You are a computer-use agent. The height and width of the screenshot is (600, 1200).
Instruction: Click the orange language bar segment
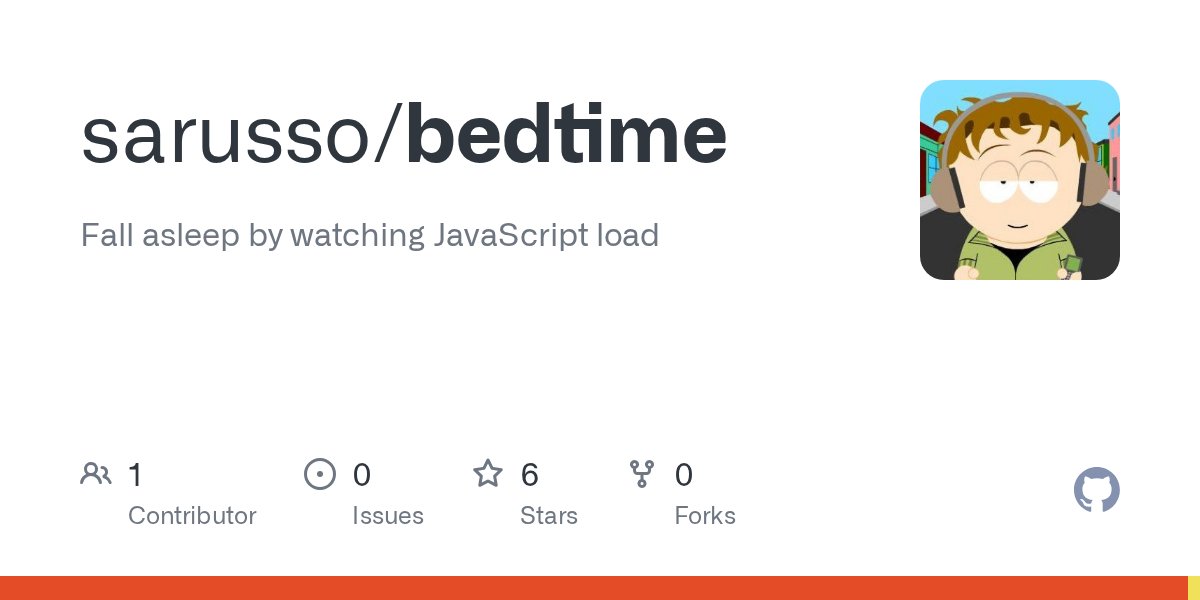point(593,588)
